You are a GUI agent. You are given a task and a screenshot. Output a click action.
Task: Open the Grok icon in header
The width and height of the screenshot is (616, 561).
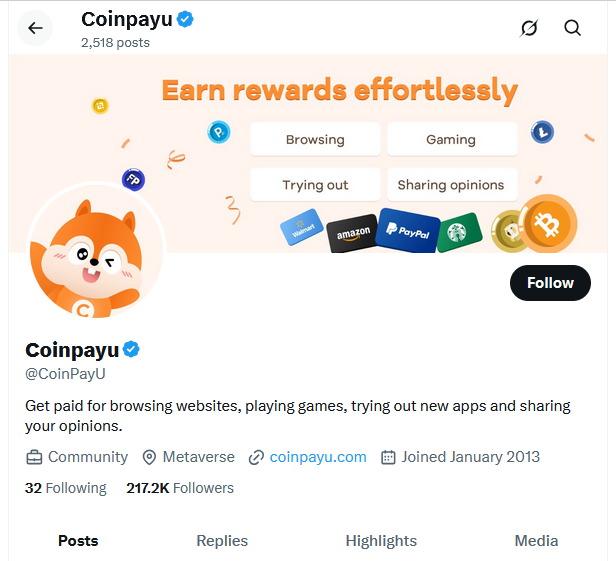click(530, 28)
